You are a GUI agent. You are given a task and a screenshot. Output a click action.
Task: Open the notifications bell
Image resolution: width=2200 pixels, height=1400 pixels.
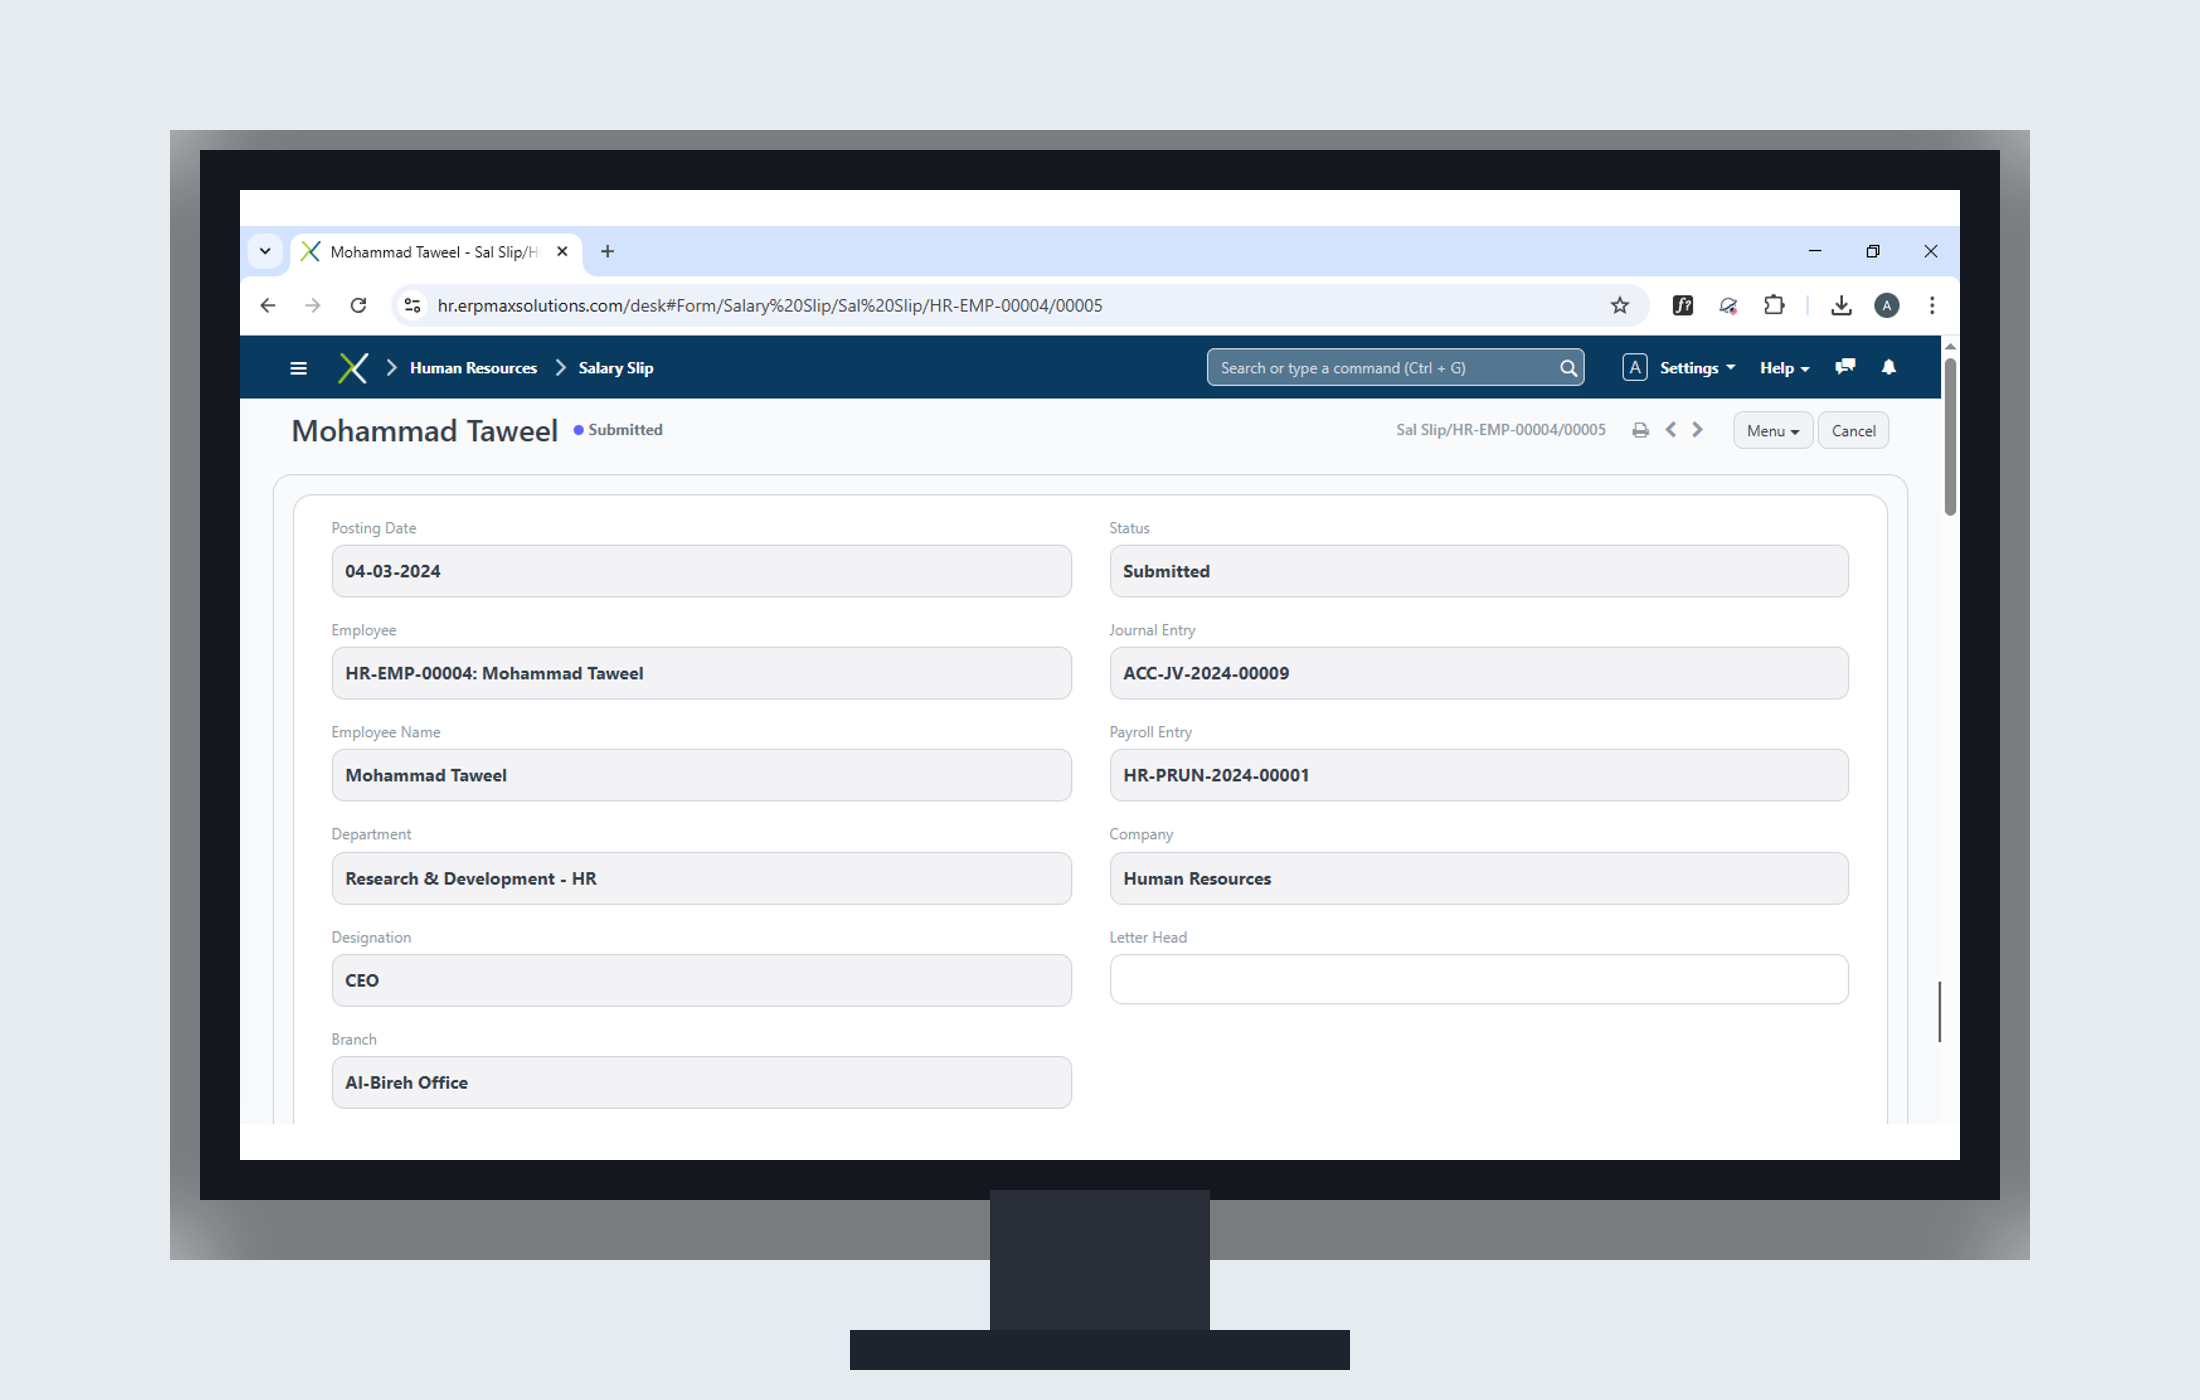1889,367
